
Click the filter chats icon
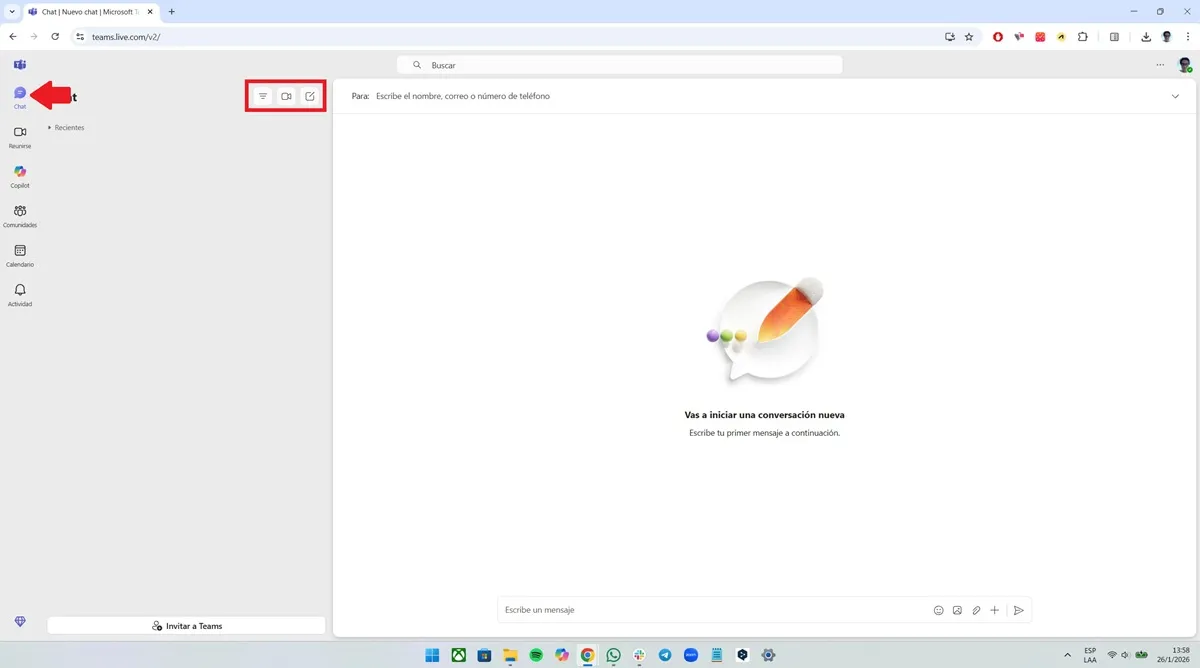pyautogui.click(x=263, y=96)
